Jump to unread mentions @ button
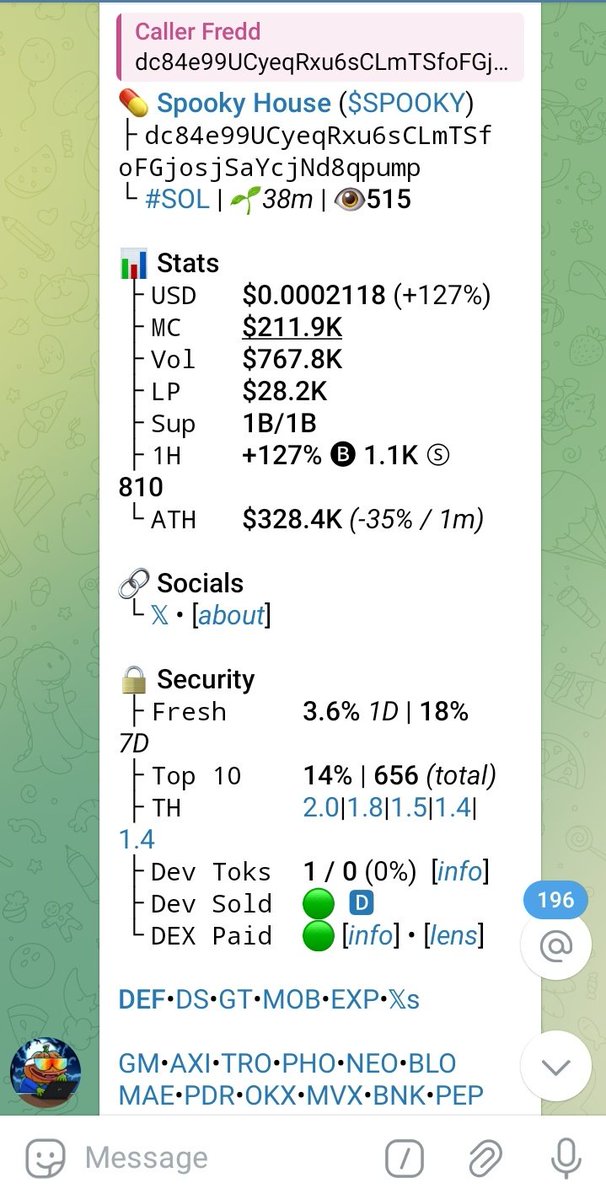The image size is (606, 1199). coord(556,944)
